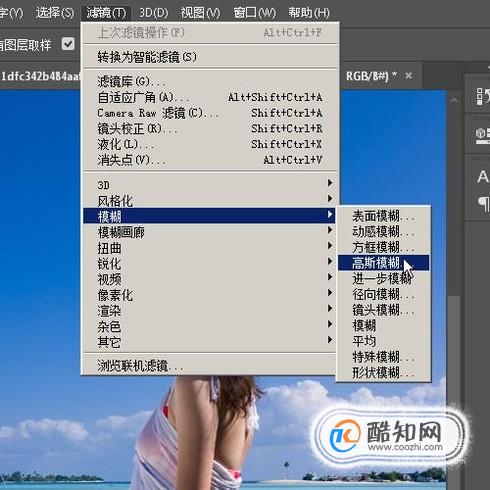Screen dimensions: 490x490
Task: Choose 动感模糊 motion blur option
Action: [x=383, y=232]
